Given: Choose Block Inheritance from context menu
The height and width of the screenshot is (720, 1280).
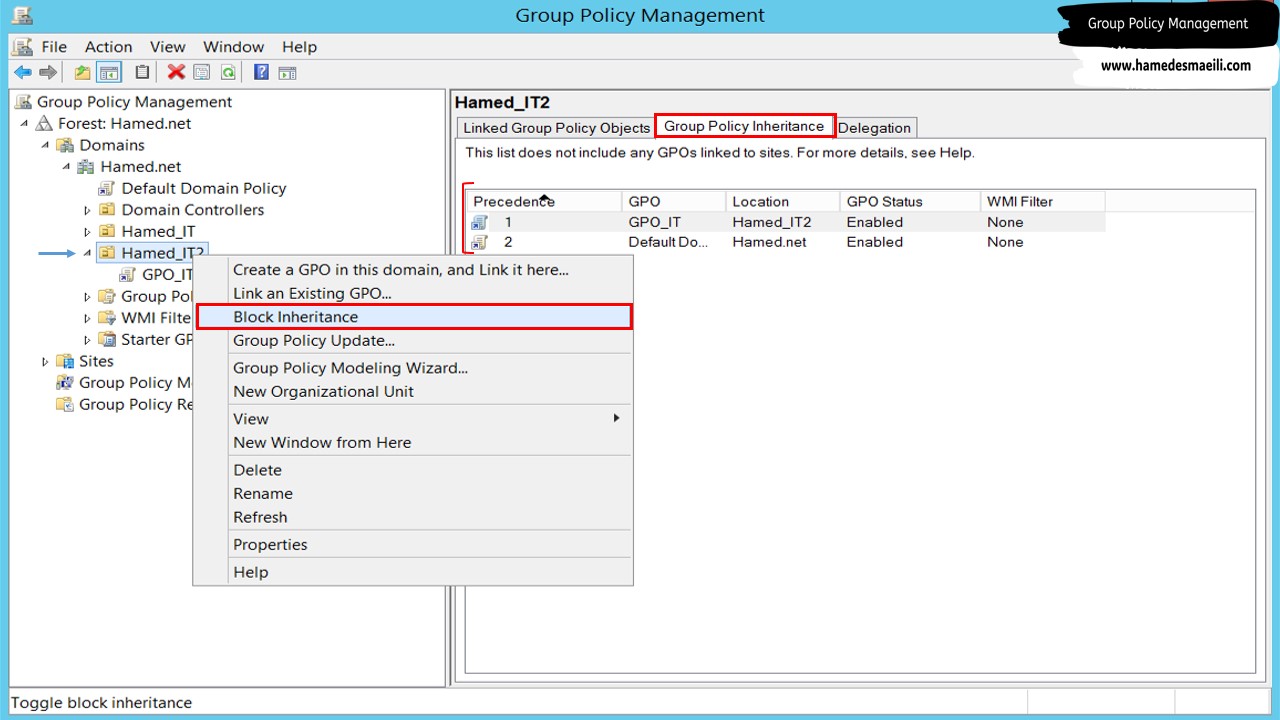Looking at the screenshot, I should coord(413,317).
